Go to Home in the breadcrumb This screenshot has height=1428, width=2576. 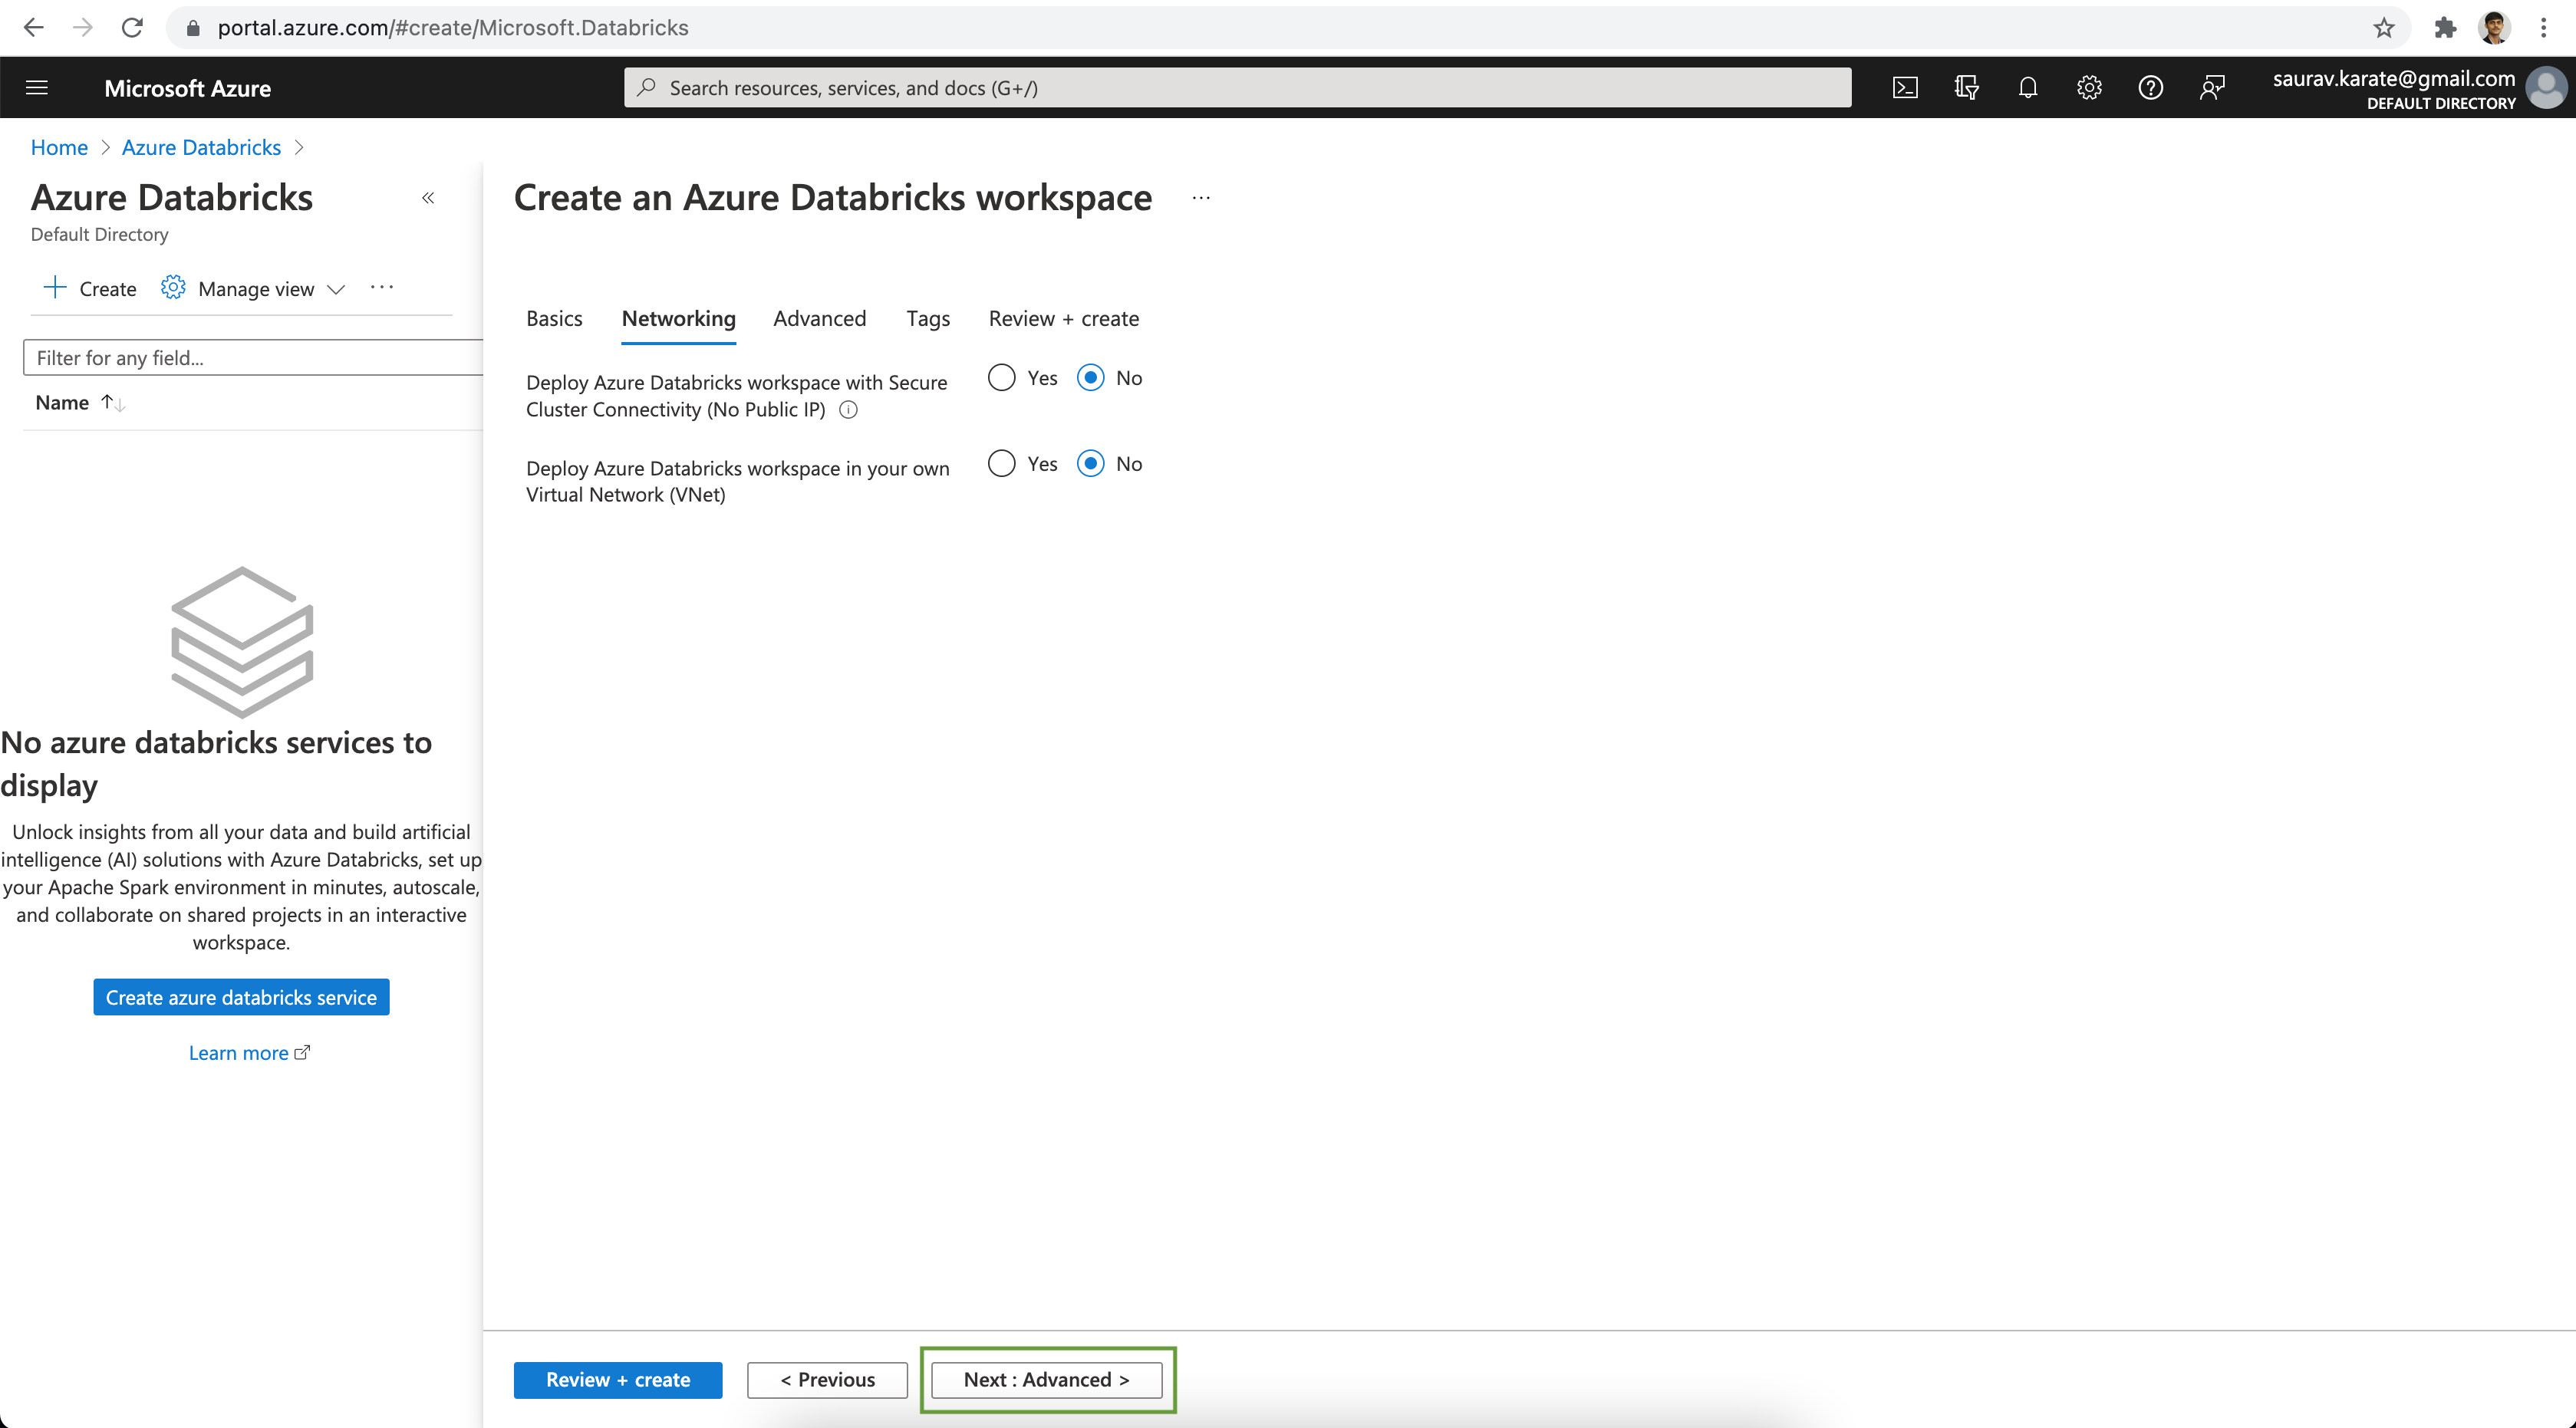59,148
